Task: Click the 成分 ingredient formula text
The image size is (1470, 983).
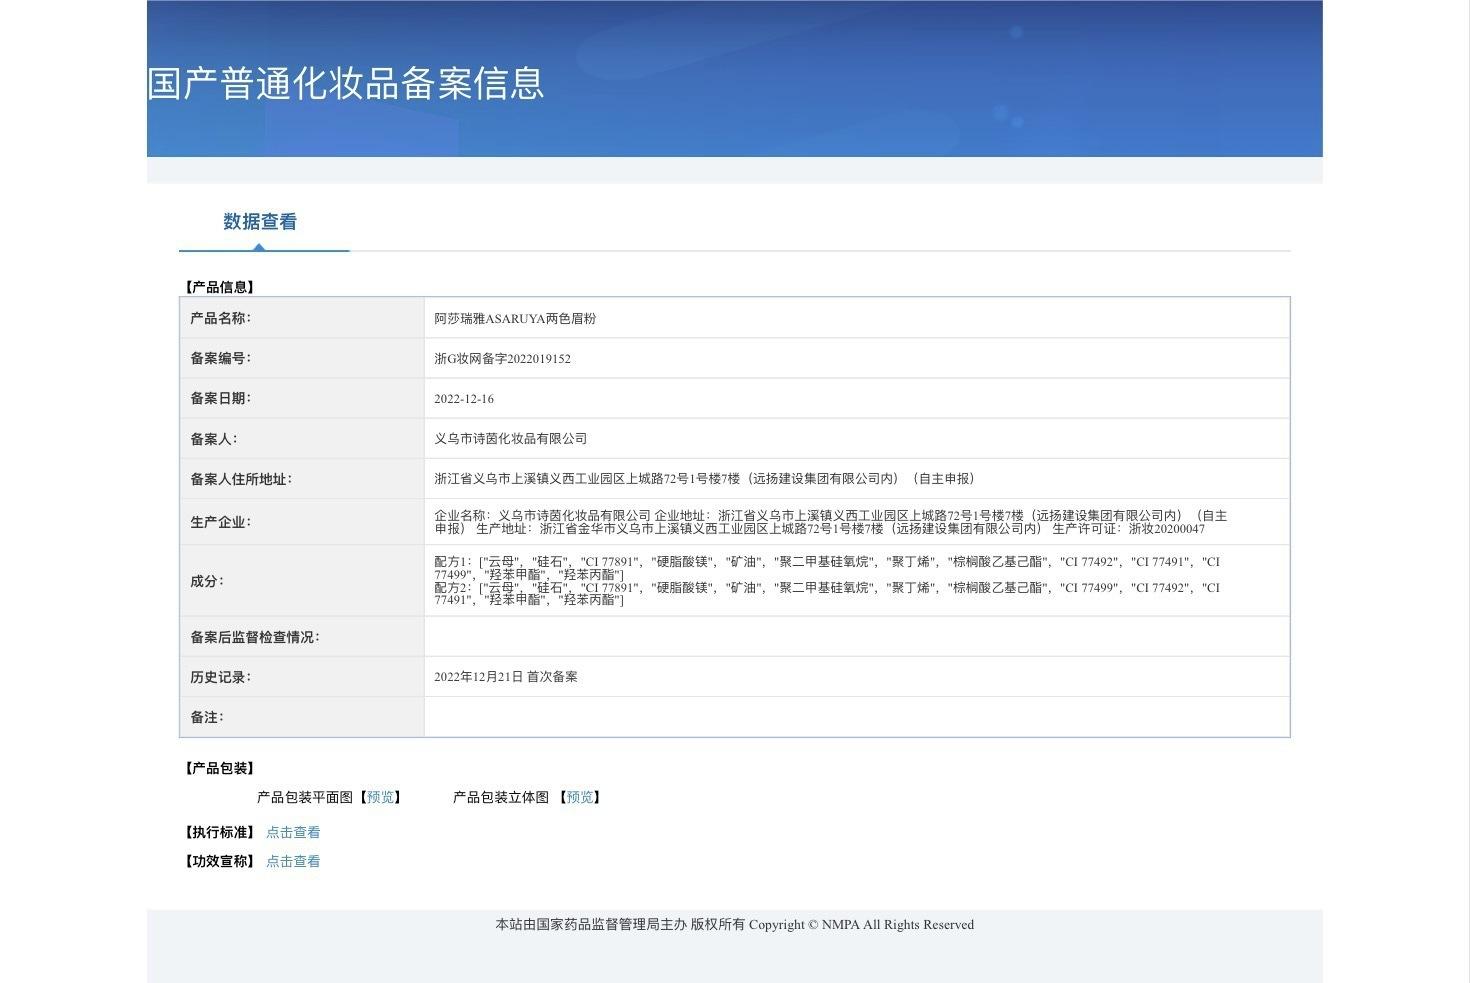Action: pos(827,581)
